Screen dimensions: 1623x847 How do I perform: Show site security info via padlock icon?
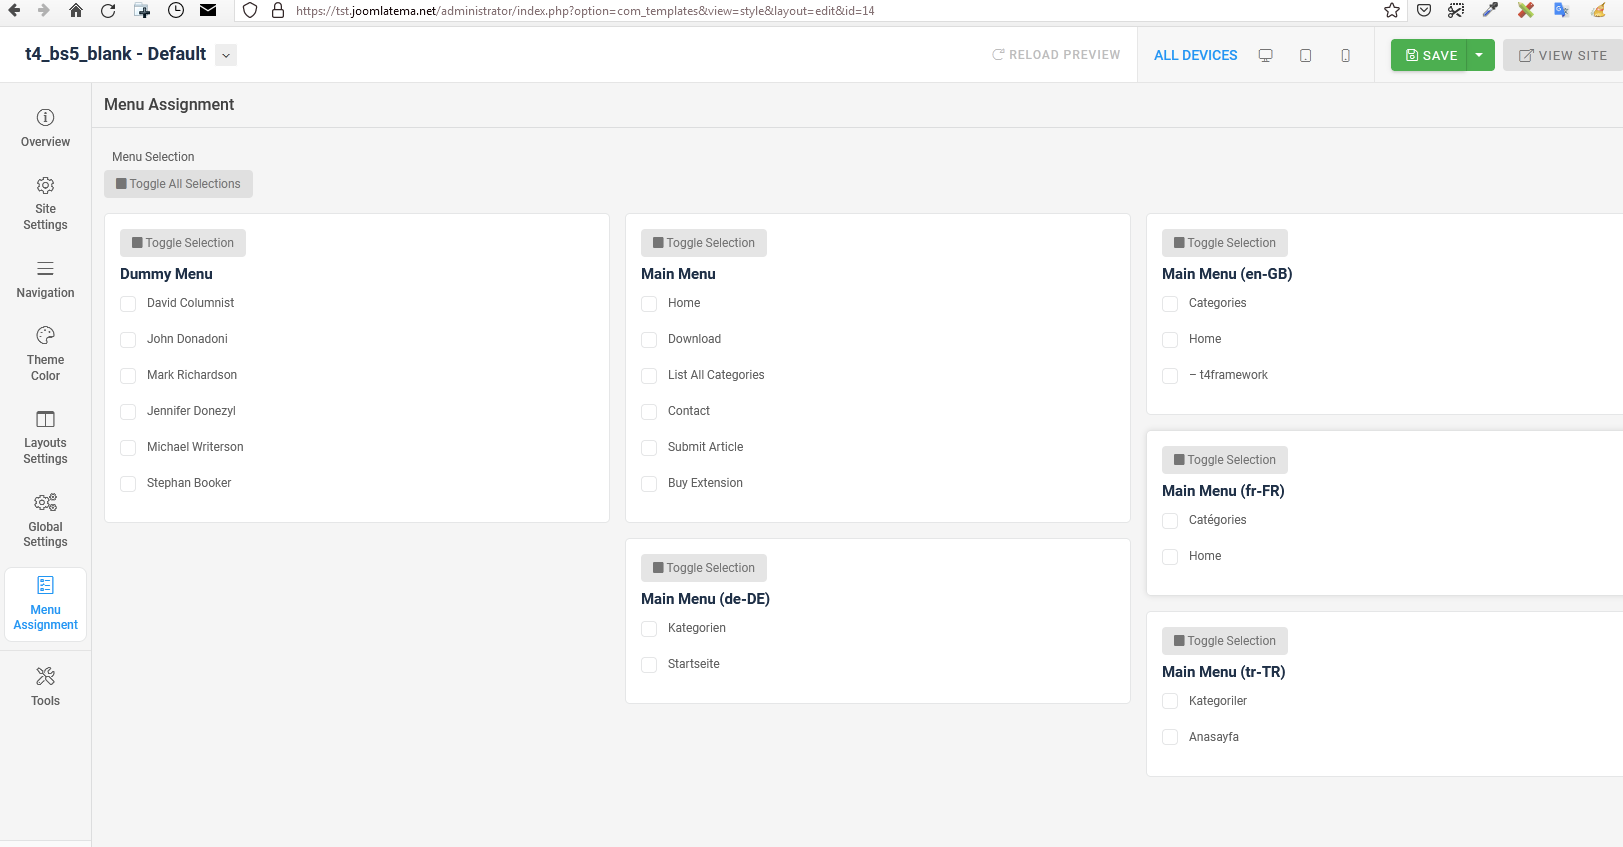(278, 10)
